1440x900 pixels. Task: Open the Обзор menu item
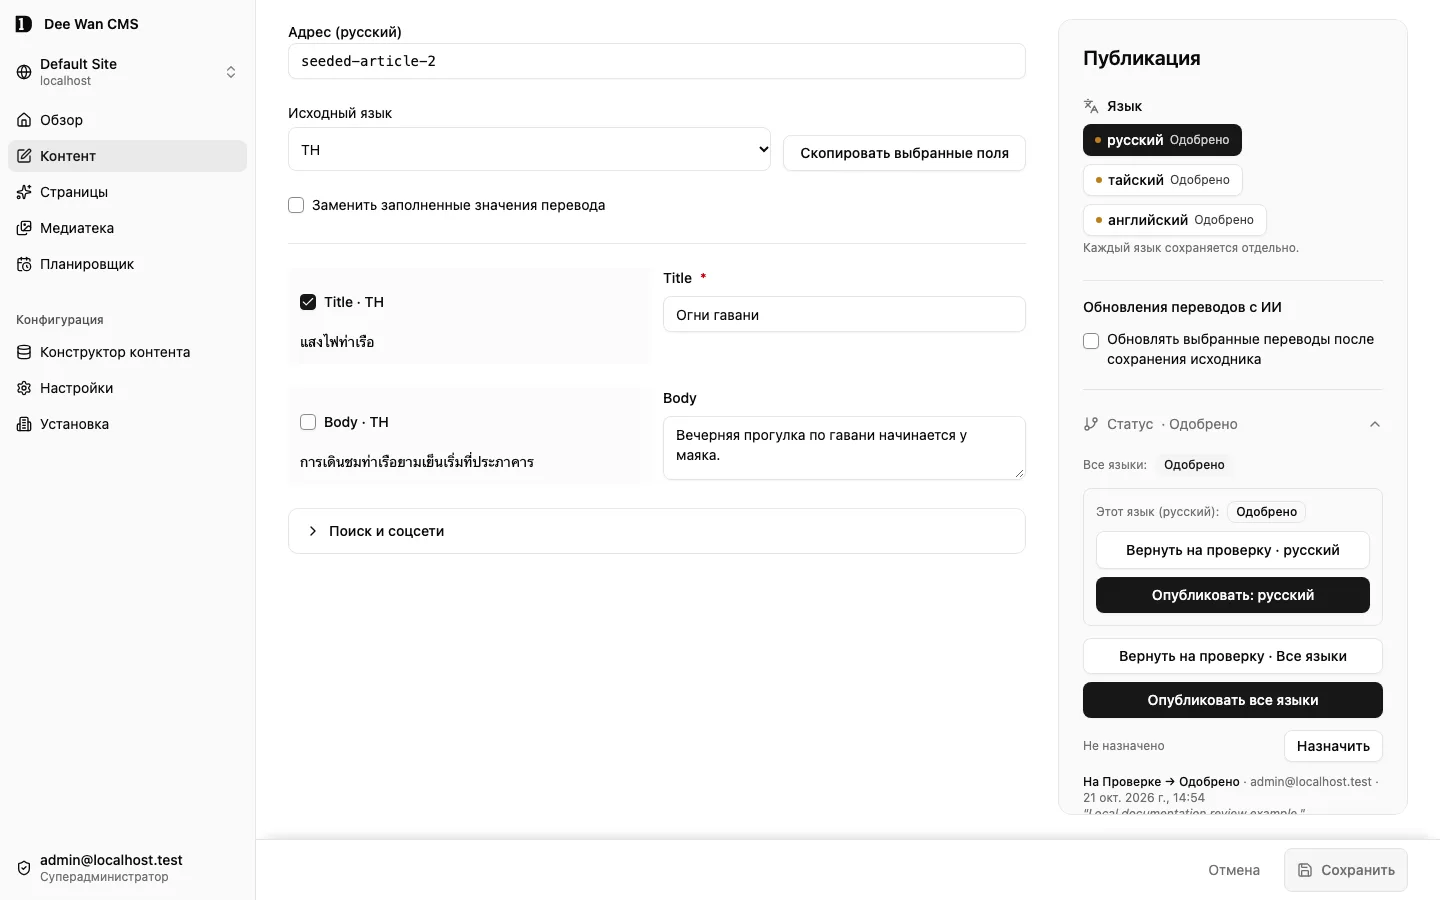(x=127, y=120)
